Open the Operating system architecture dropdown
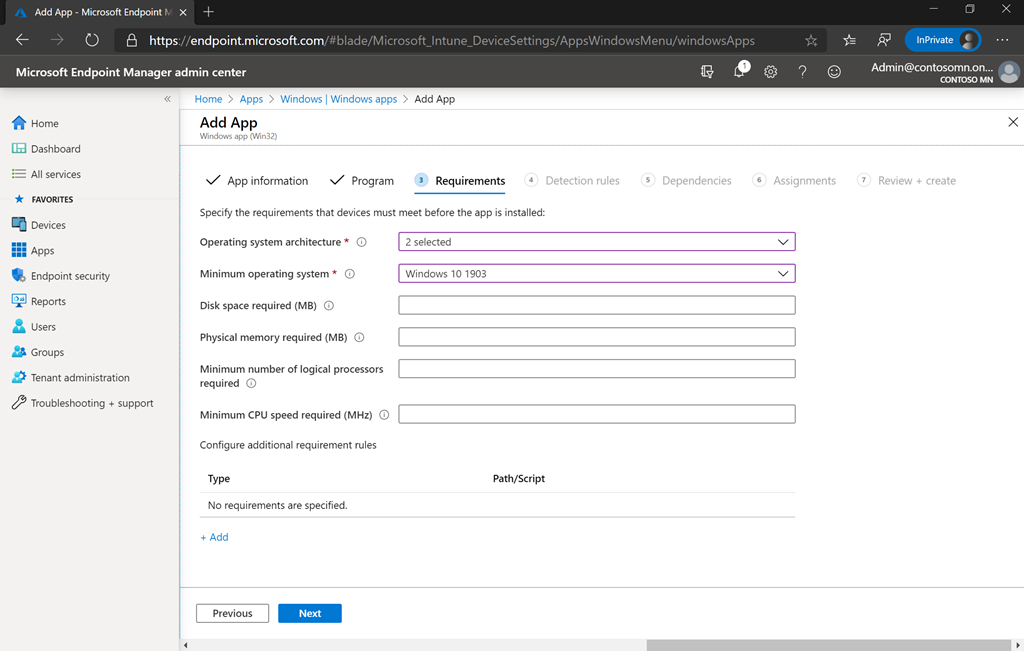 pyautogui.click(x=596, y=241)
